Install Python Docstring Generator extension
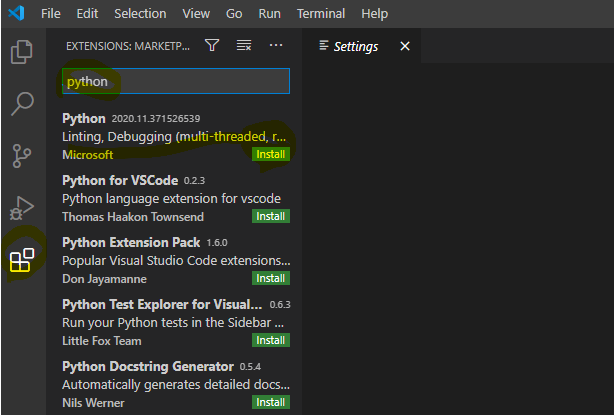The width and height of the screenshot is (614, 415). (271, 402)
